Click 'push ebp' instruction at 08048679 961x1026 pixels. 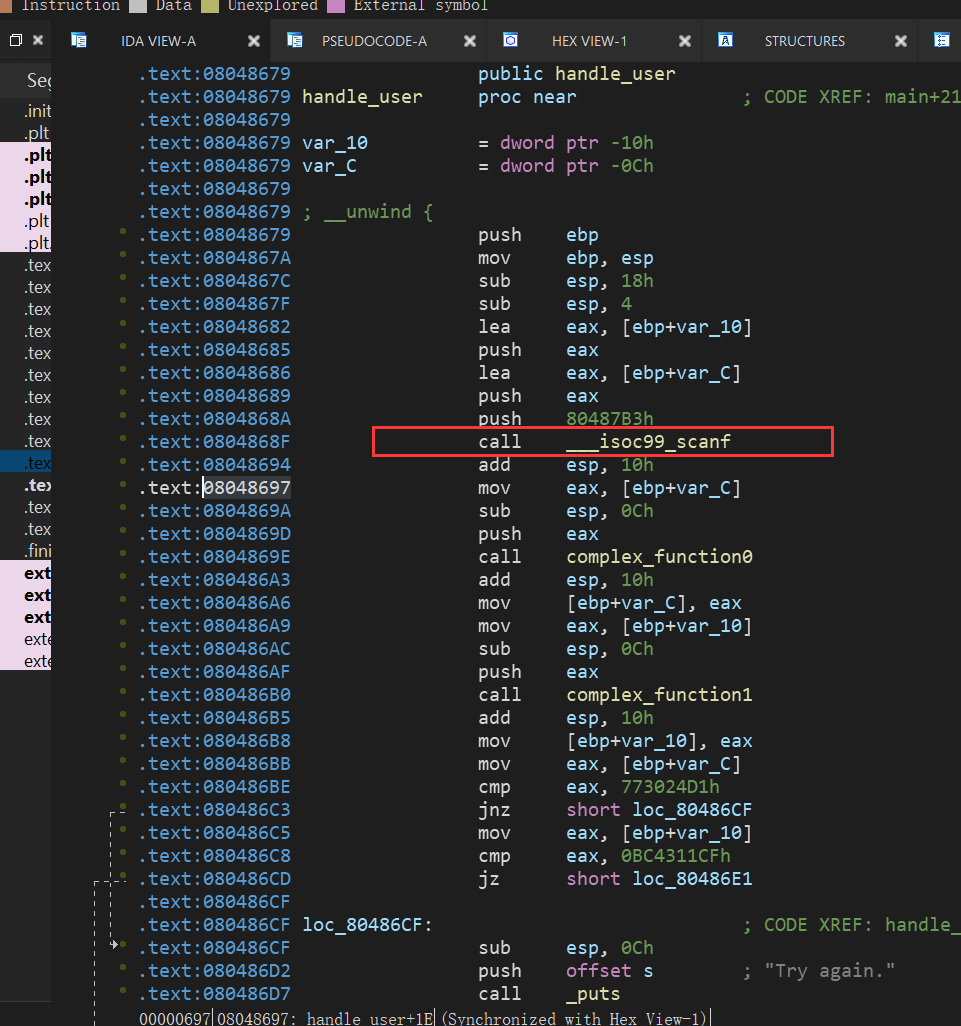(538, 235)
